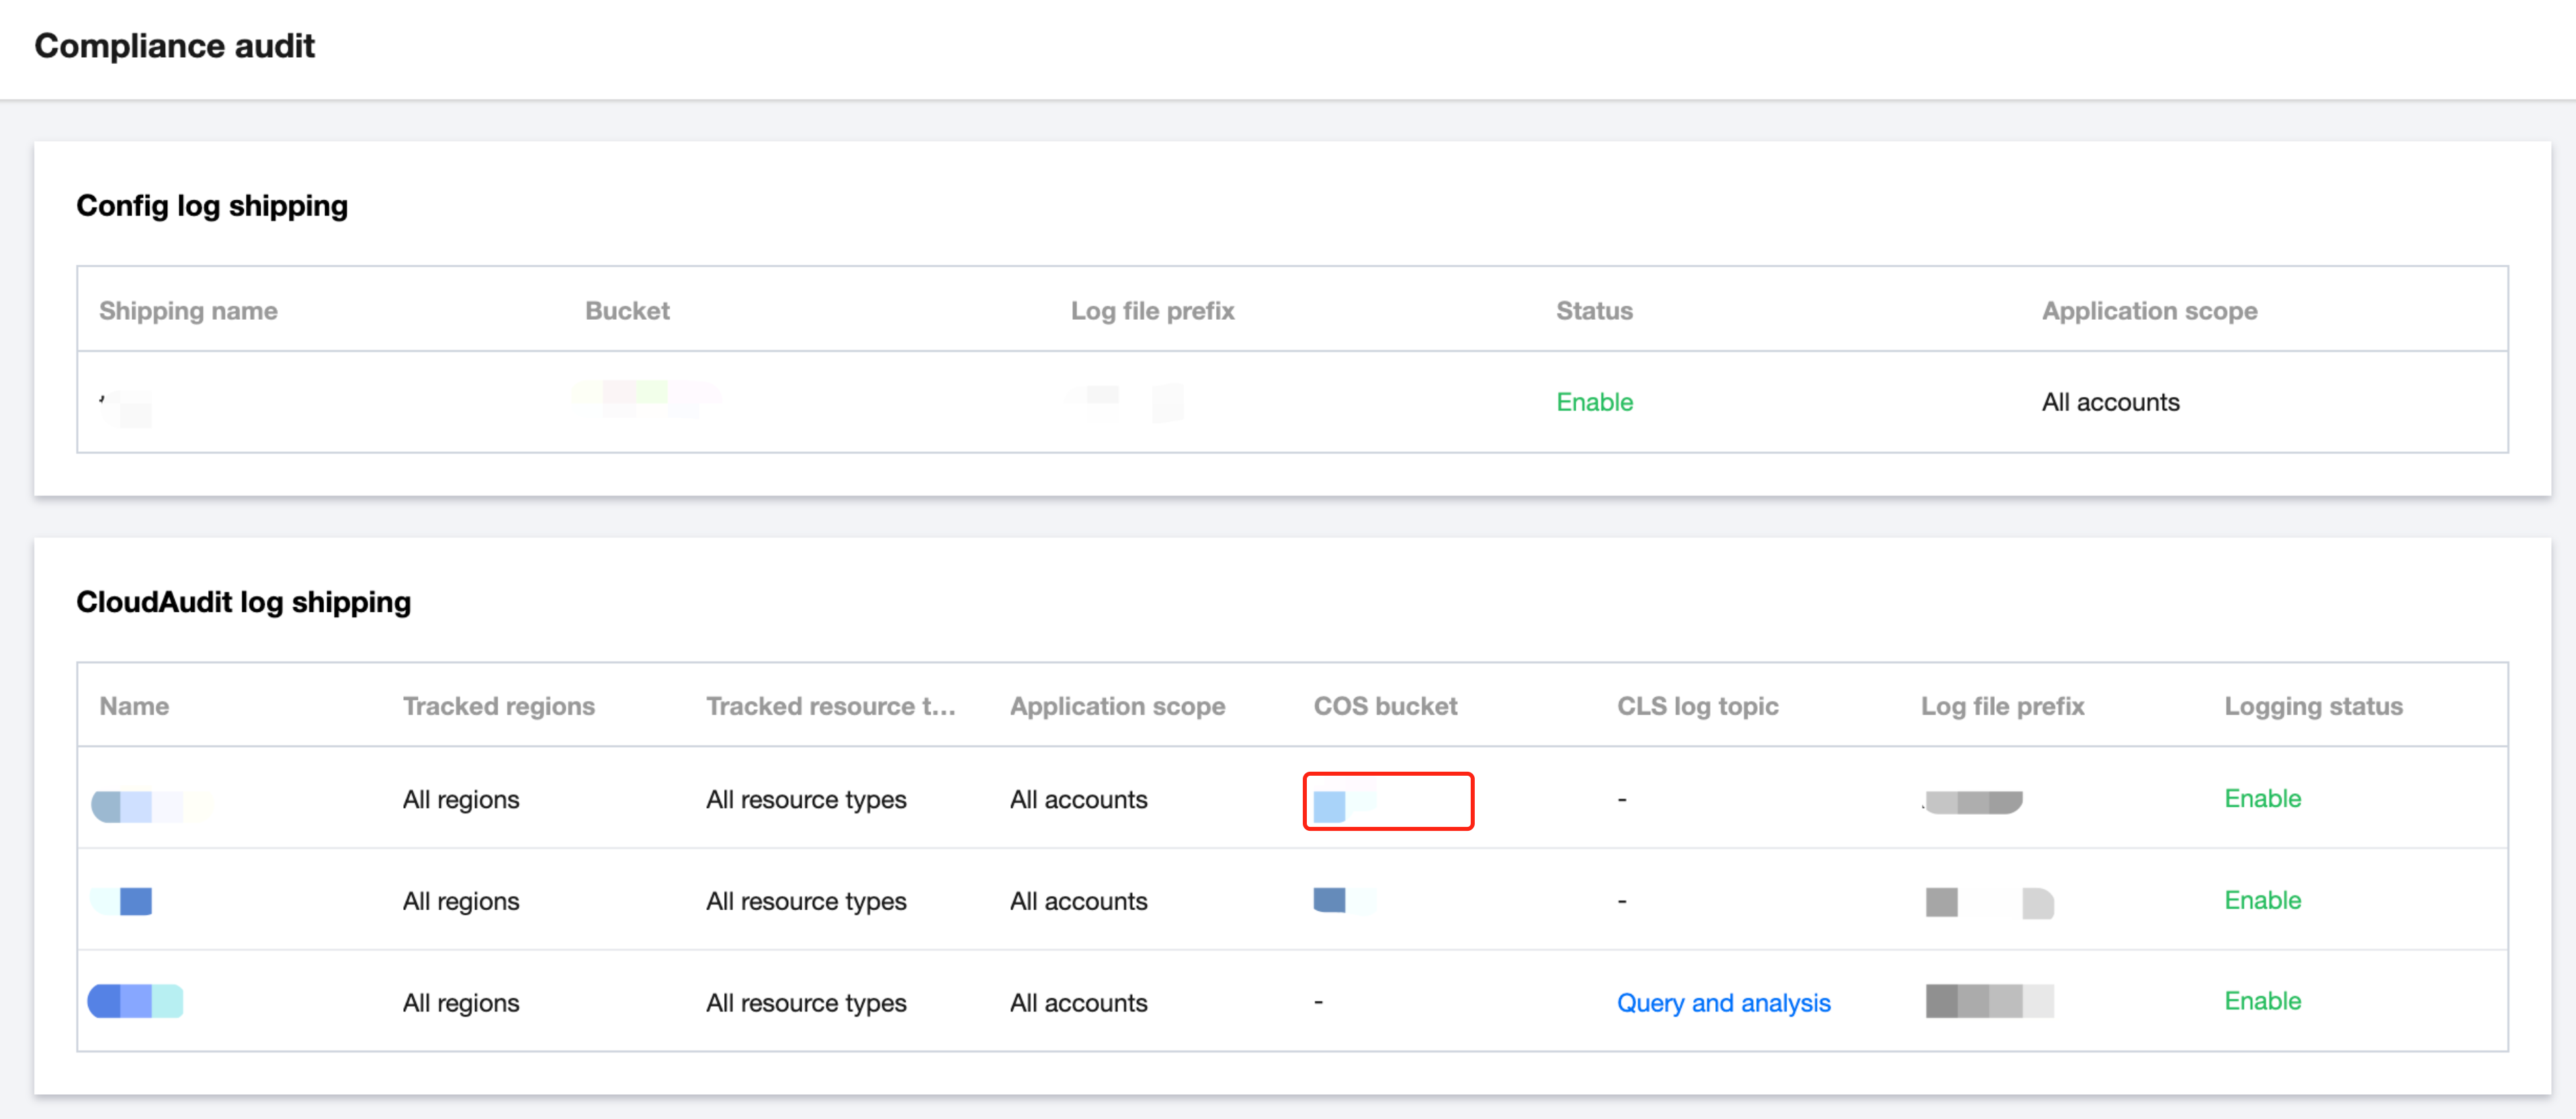Click the Shipping name column header
The image size is (2576, 1119).
(x=188, y=311)
